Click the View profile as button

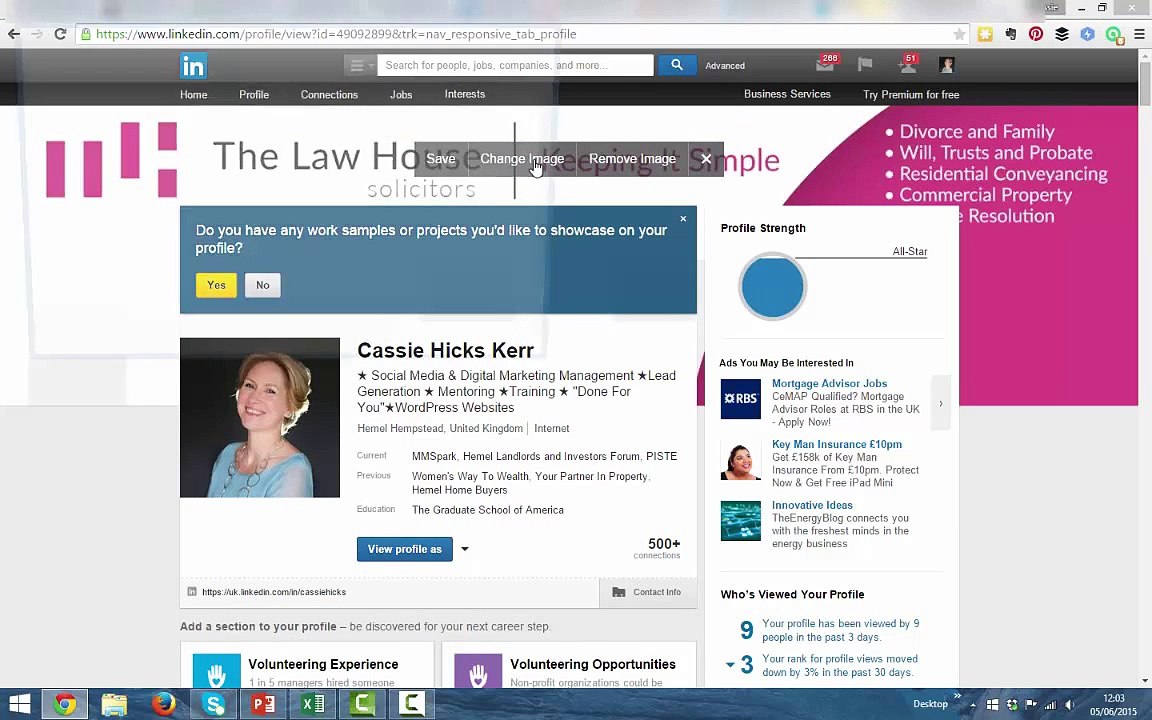[x=405, y=549]
